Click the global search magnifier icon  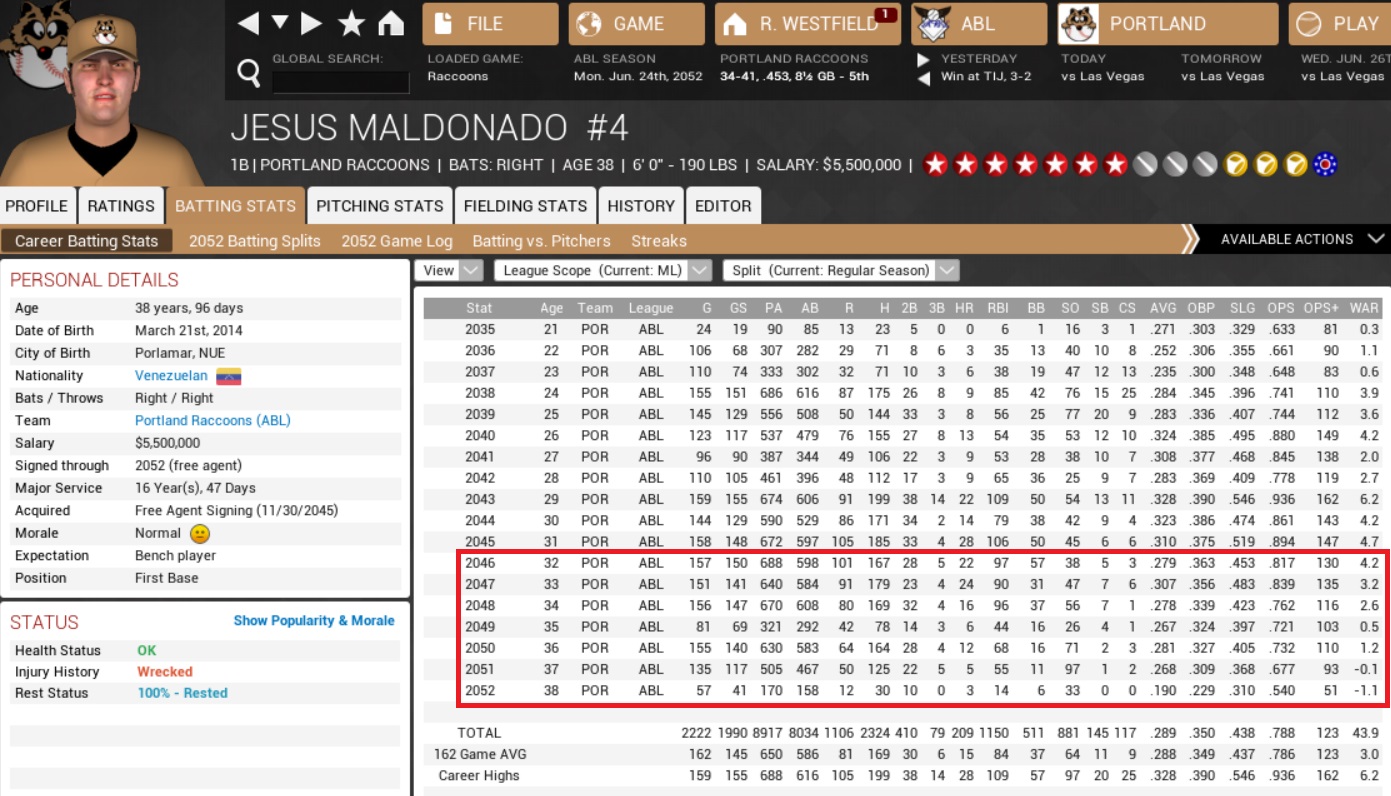pyautogui.click(x=248, y=72)
